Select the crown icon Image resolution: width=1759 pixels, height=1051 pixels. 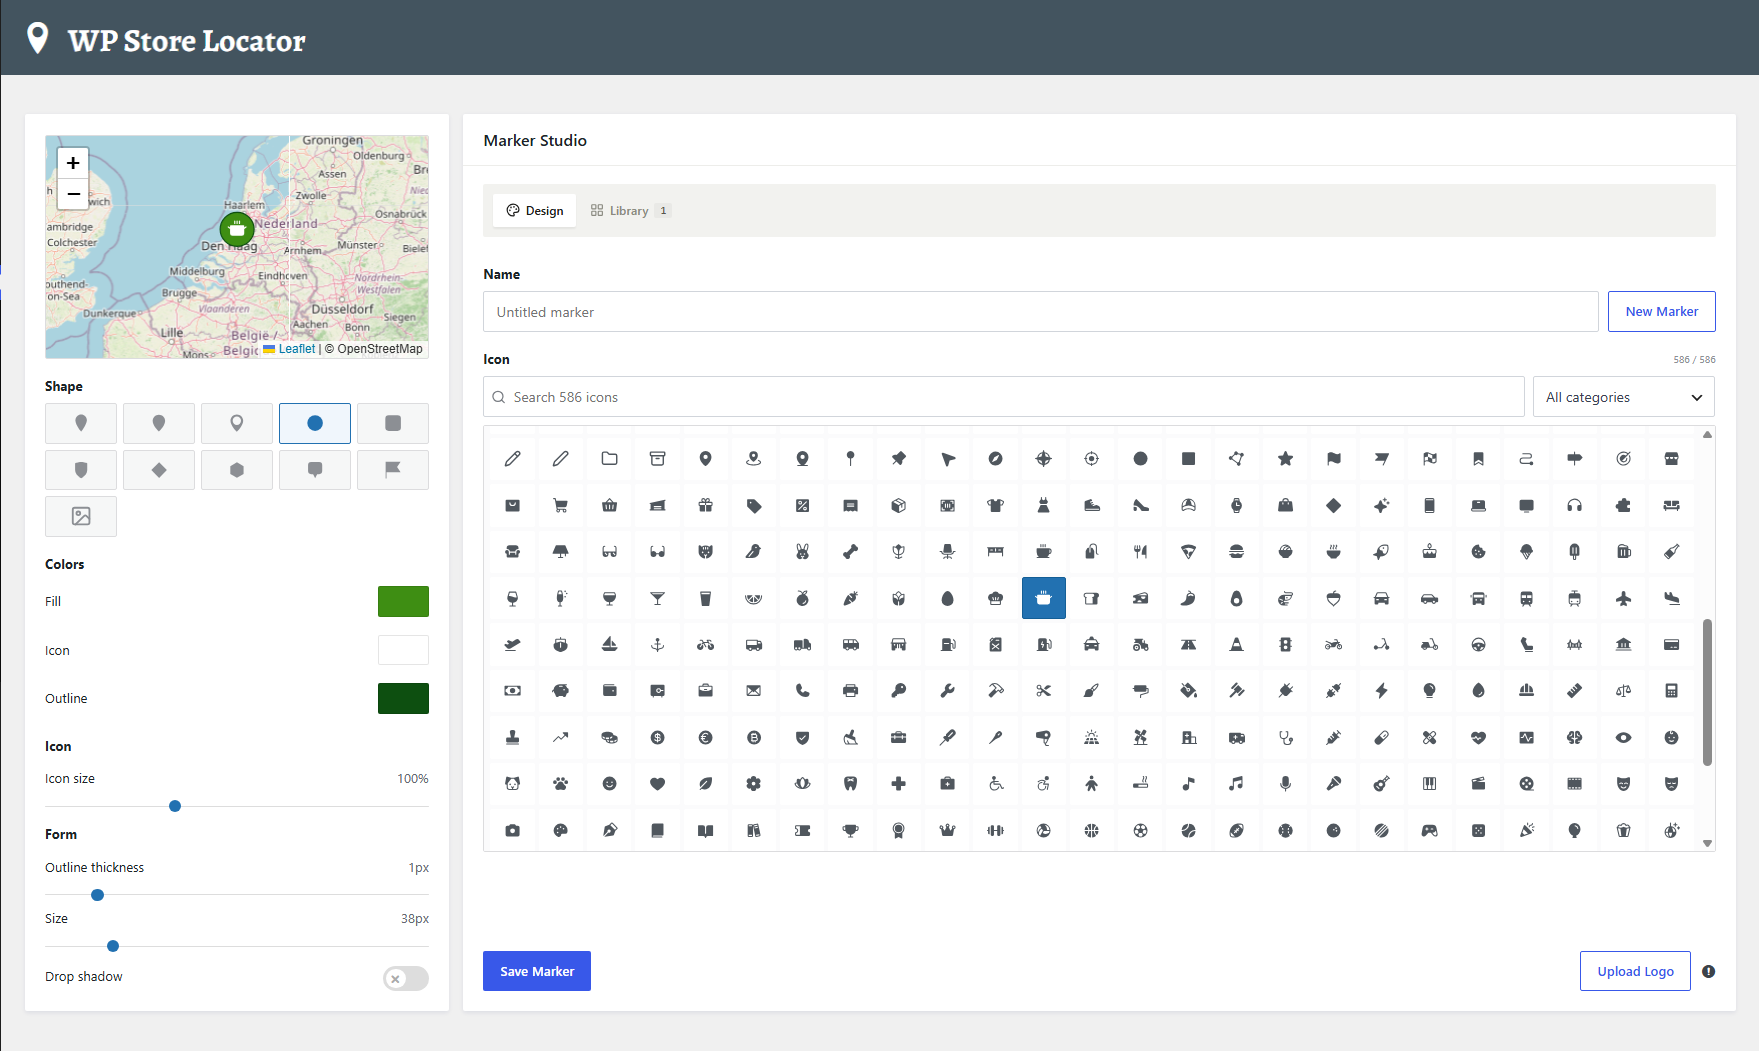[x=947, y=830]
